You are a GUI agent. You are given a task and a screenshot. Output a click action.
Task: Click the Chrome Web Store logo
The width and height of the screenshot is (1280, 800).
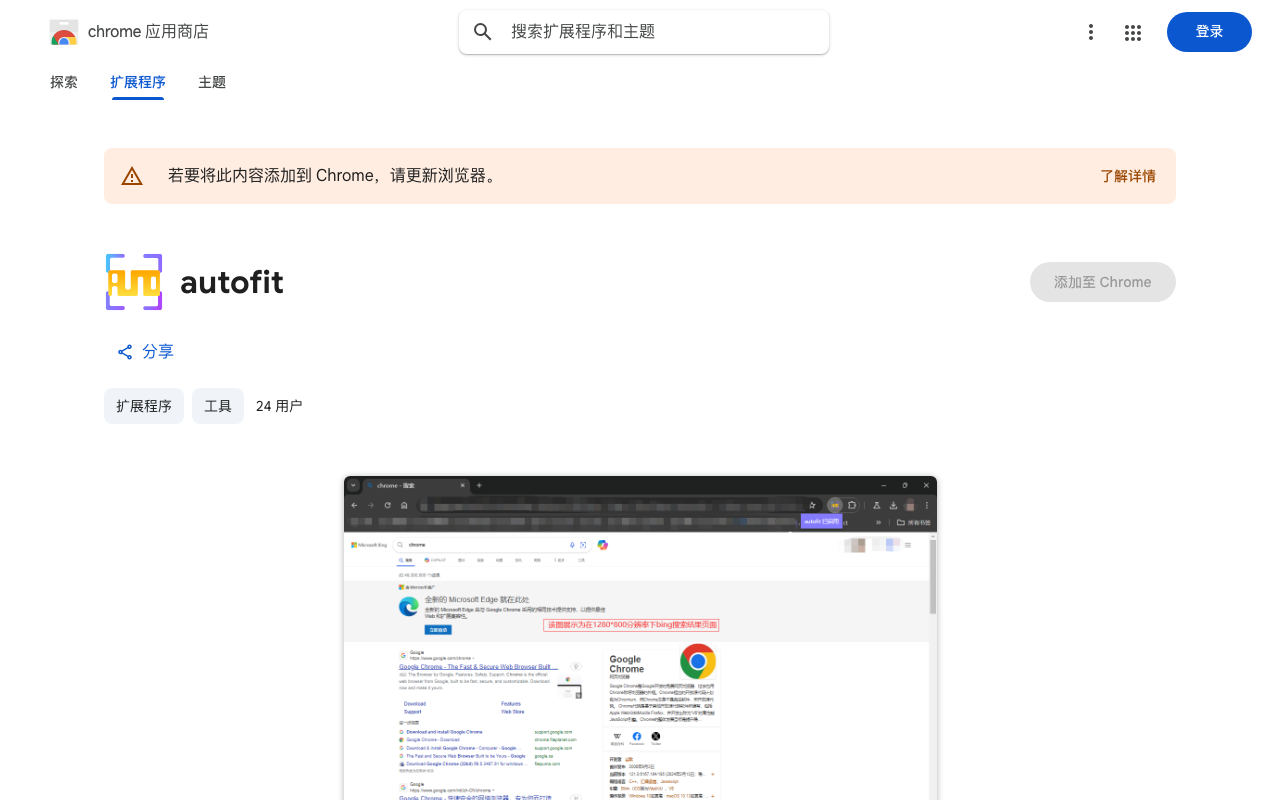click(64, 32)
